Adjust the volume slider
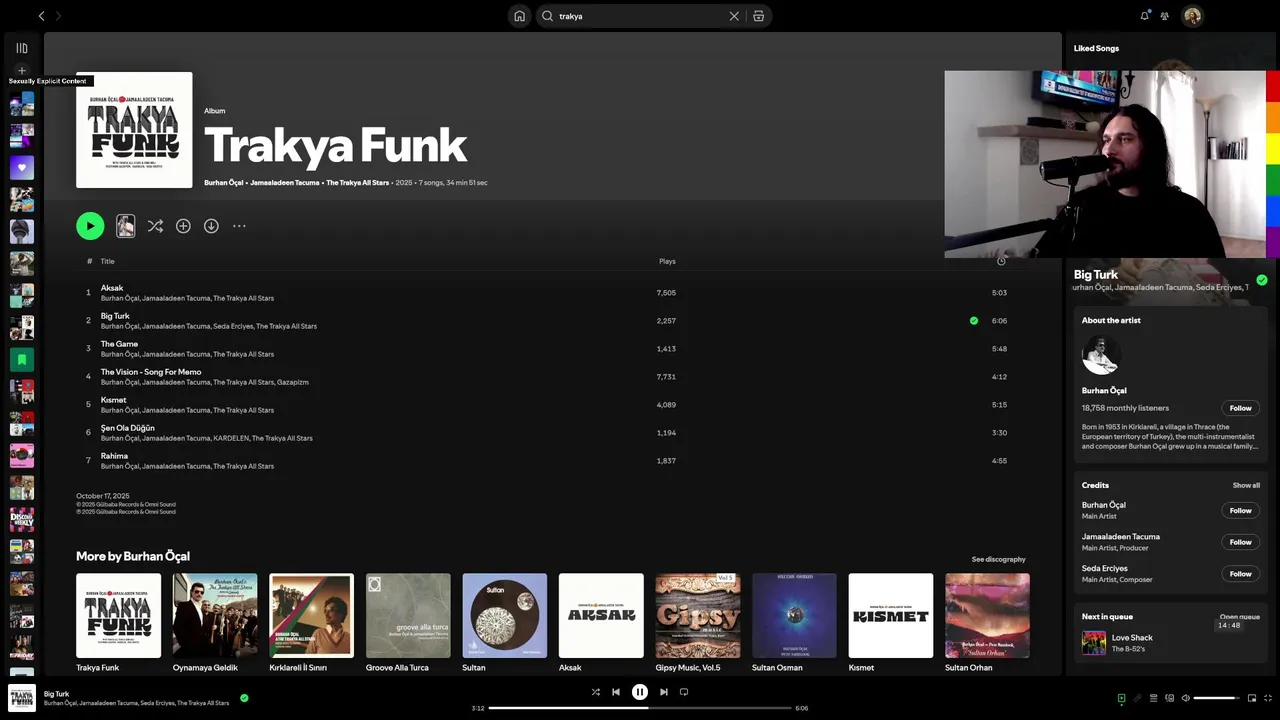This screenshot has width=1280, height=720. [1216, 698]
